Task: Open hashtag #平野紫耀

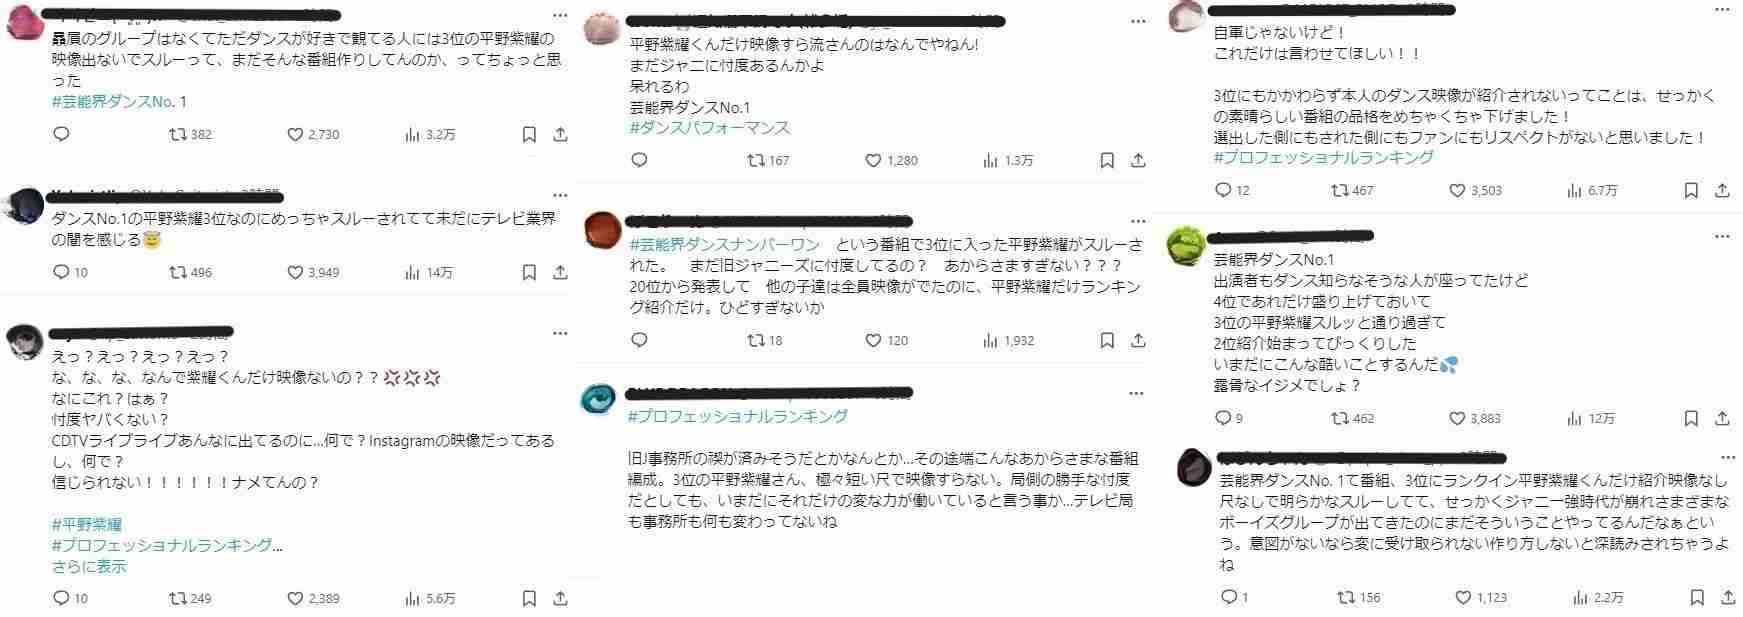Action: pos(87,524)
